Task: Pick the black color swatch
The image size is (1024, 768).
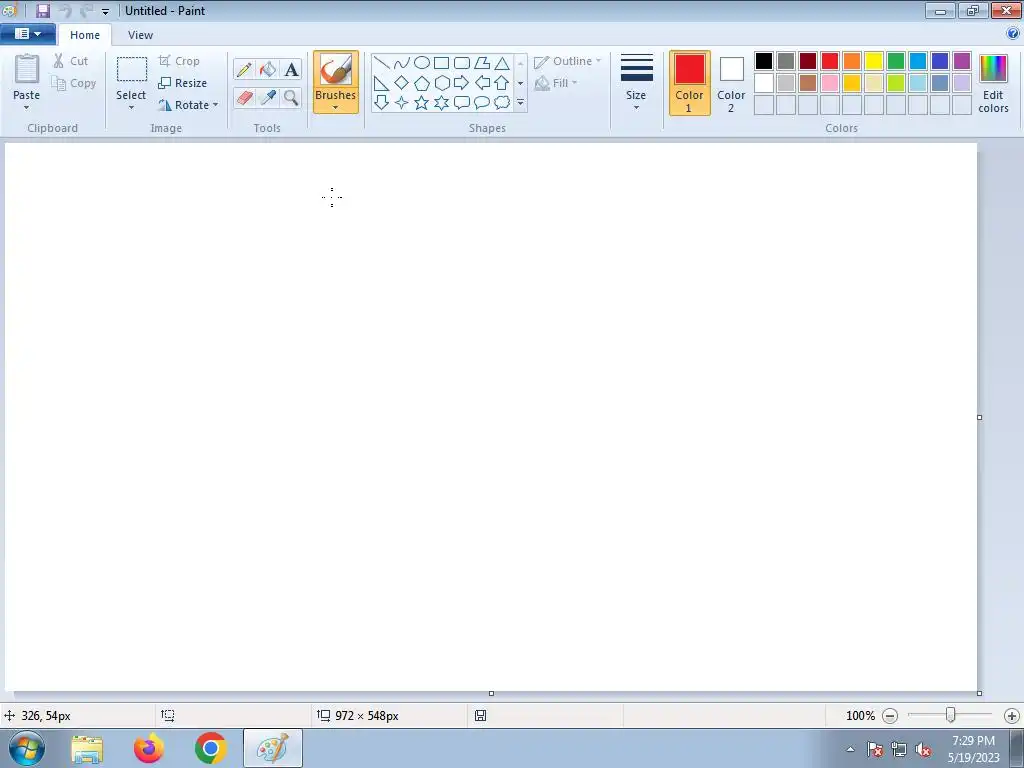Action: (x=764, y=61)
